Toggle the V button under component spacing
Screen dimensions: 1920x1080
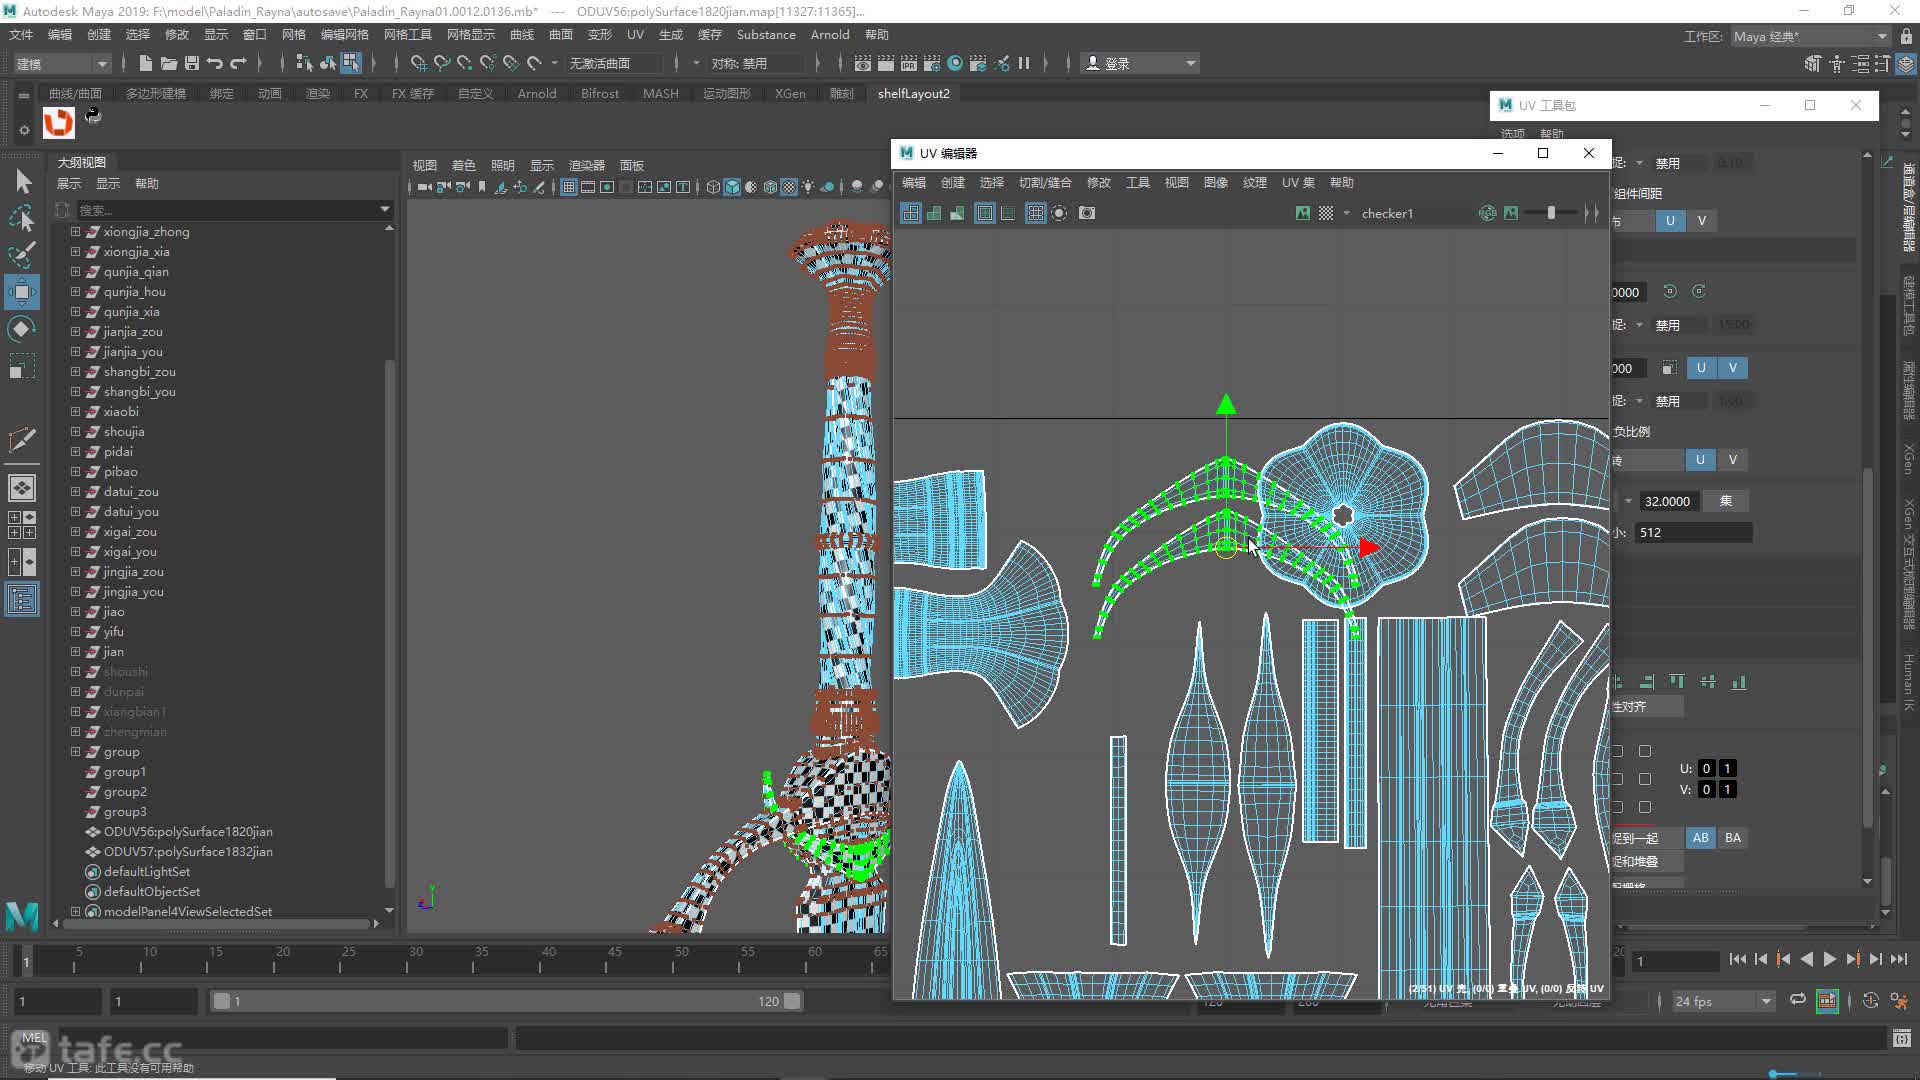tap(1702, 221)
